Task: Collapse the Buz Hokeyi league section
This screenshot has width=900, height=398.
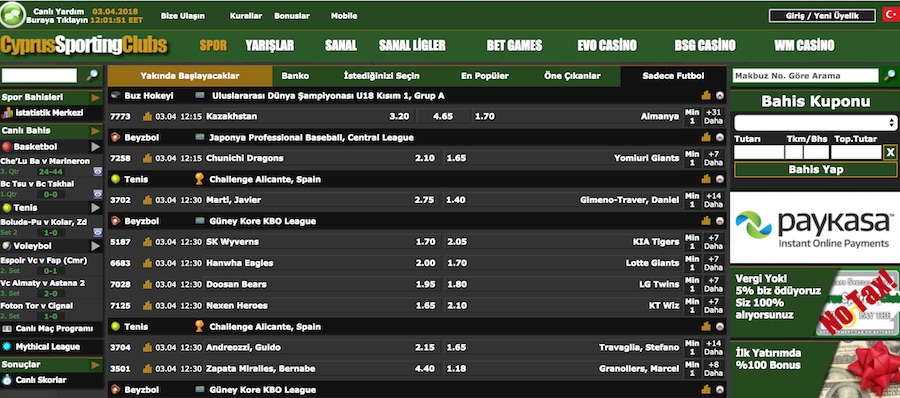Action: [719, 96]
